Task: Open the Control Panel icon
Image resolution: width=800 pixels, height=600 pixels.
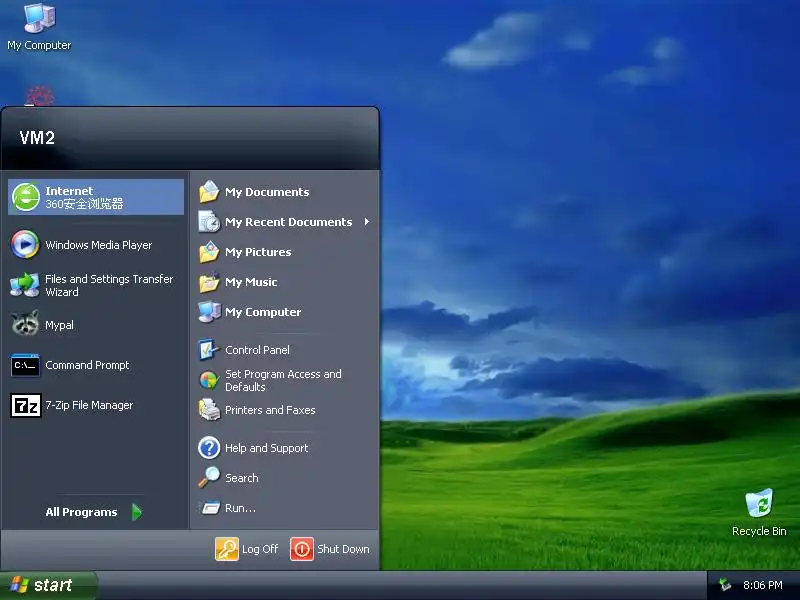Action: (209, 349)
